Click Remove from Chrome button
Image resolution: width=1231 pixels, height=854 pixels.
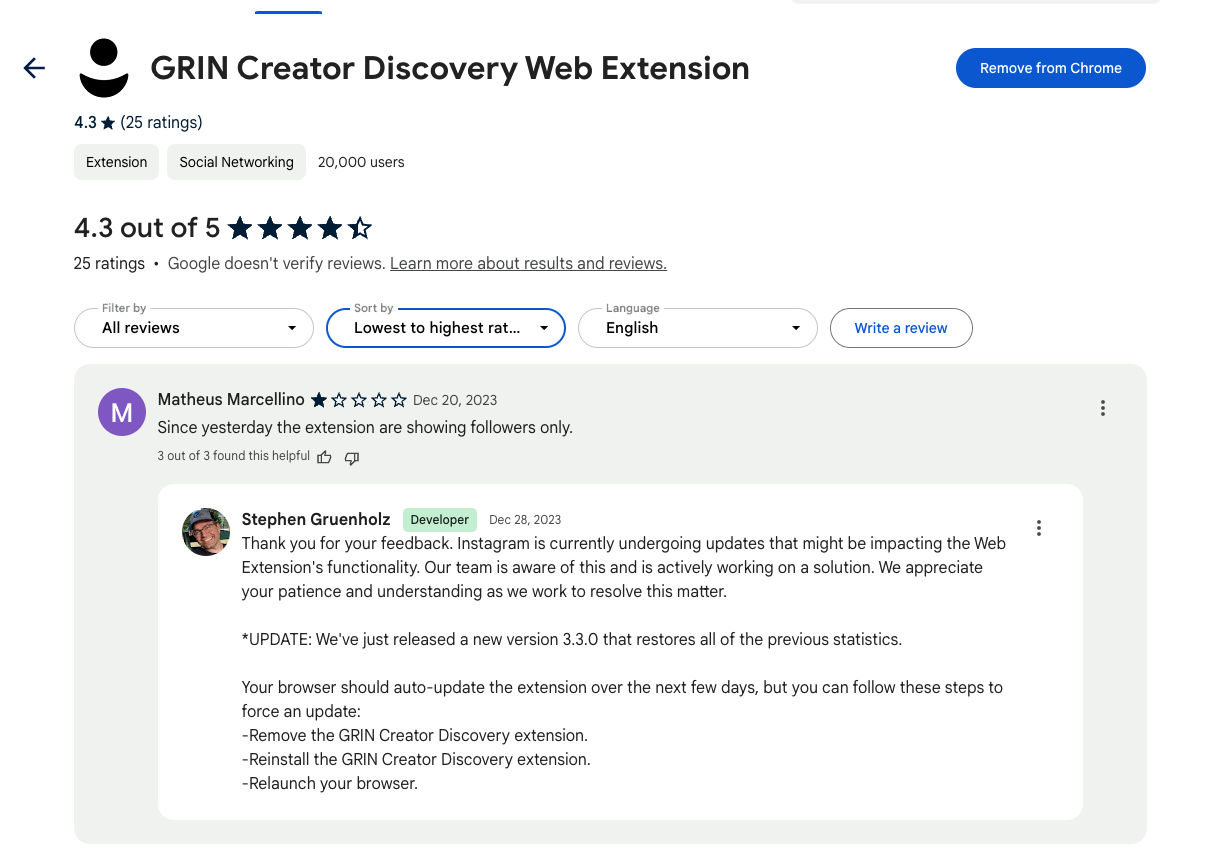(1050, 68)
